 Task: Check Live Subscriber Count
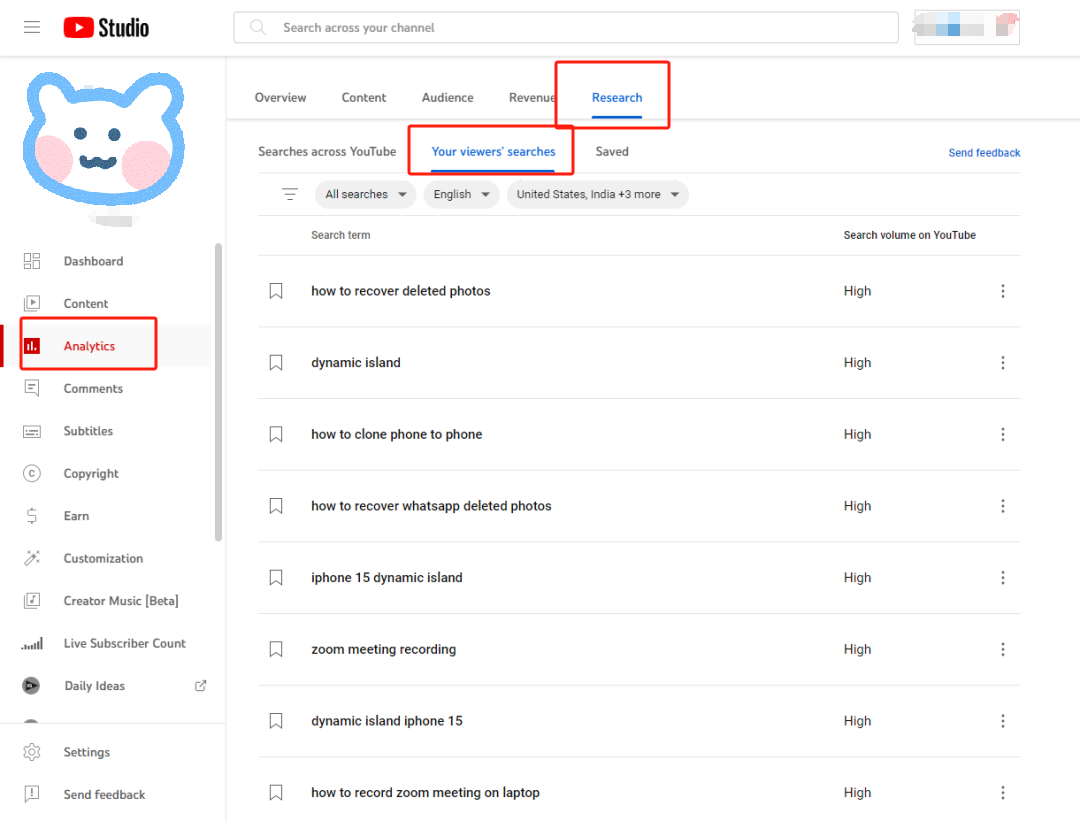[125, 643]
